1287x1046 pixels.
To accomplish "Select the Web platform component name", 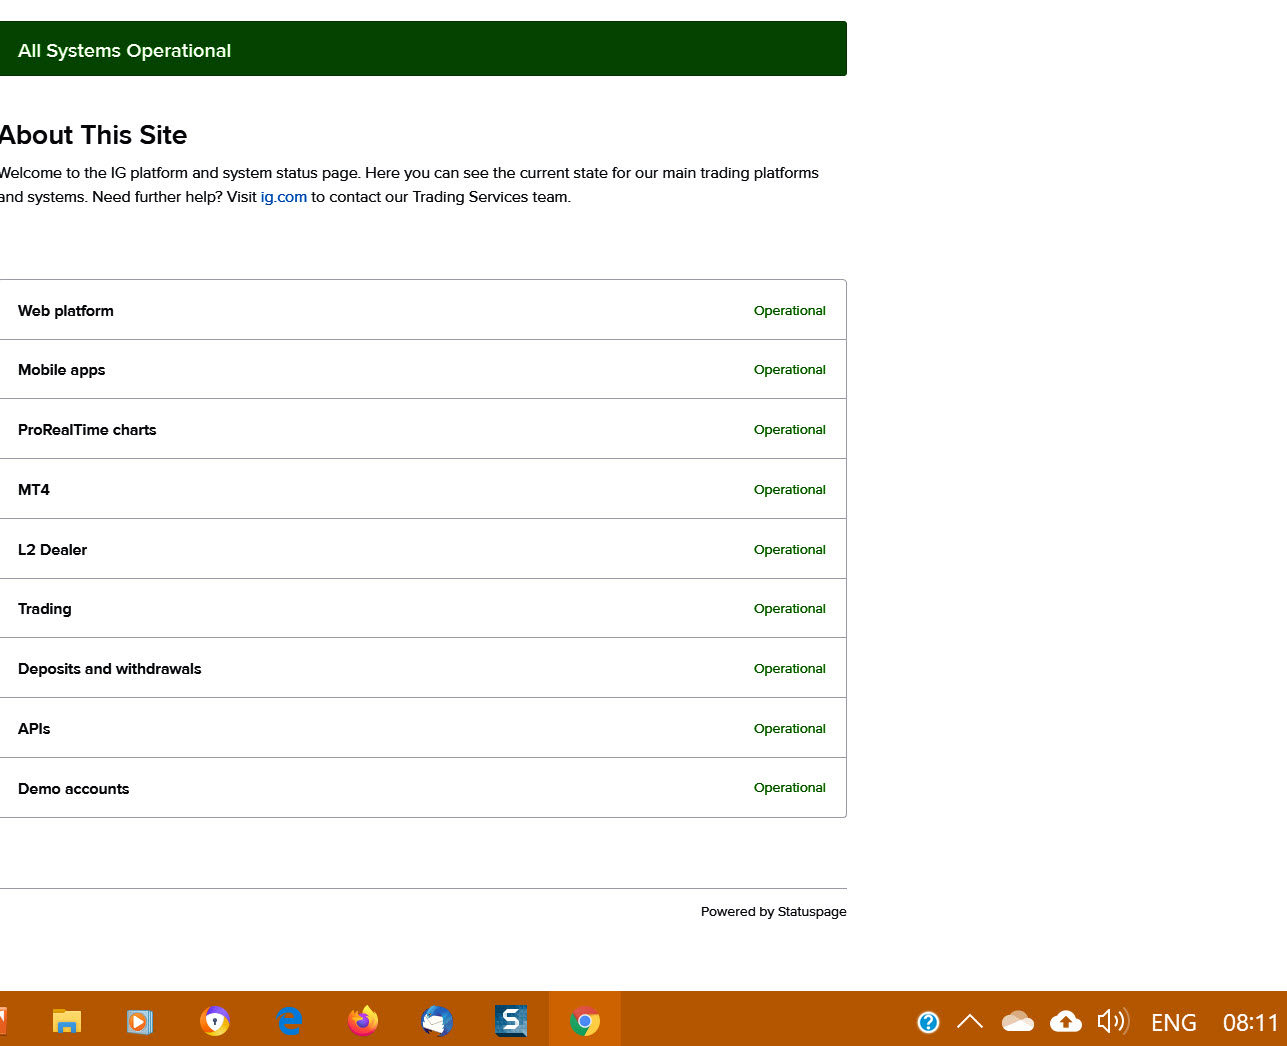I will 66,311.
